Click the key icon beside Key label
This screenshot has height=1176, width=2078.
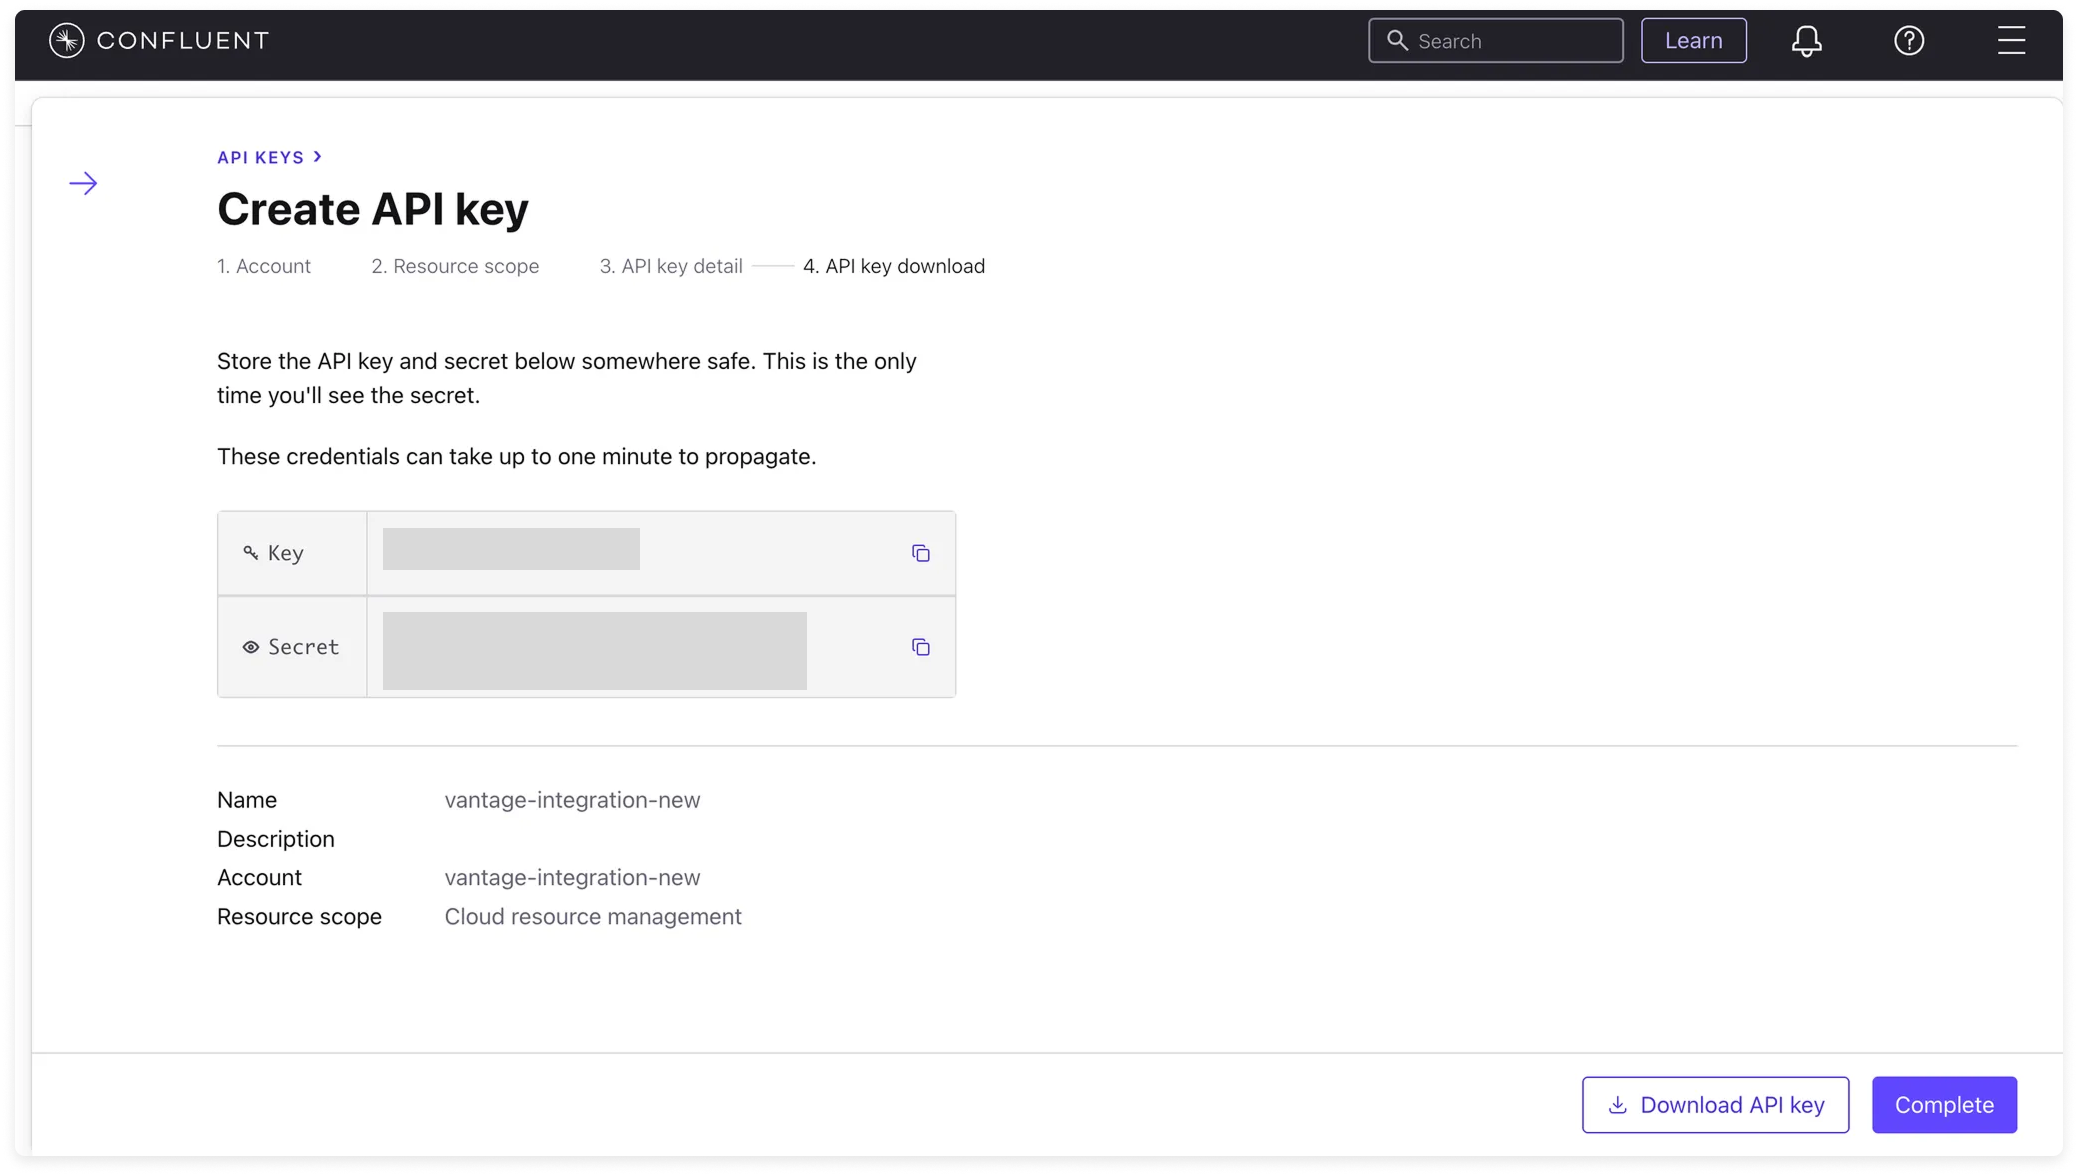251,553
